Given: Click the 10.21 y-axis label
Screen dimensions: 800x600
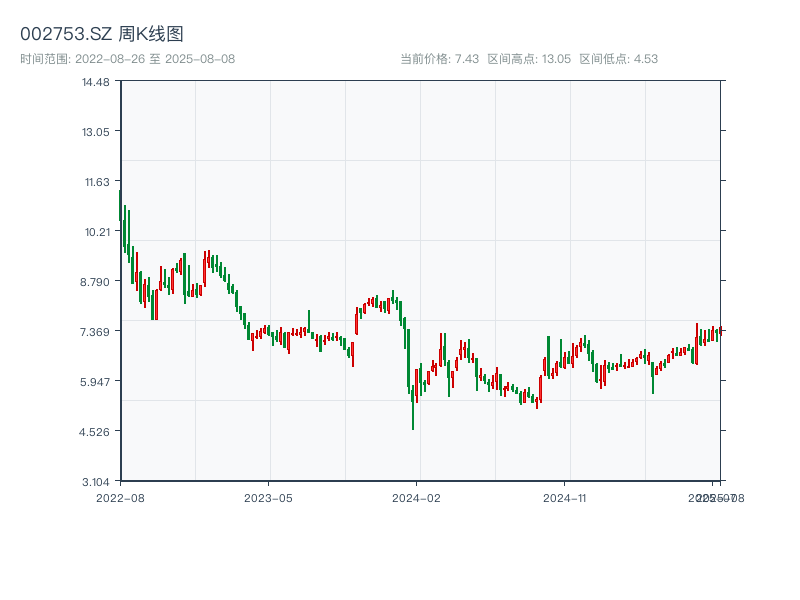Looking at the screenshot, I should point(96,231).
